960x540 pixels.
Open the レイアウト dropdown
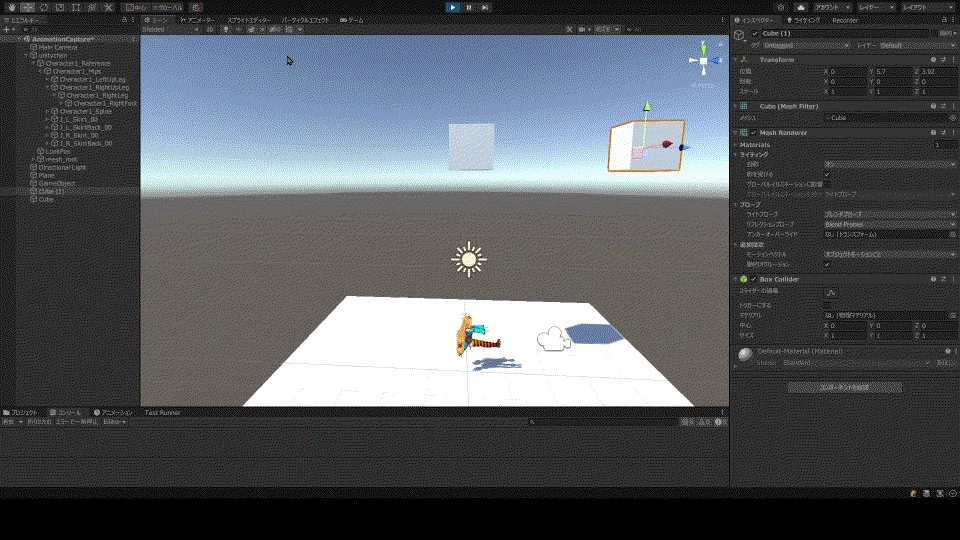click(x=927, y=7)
